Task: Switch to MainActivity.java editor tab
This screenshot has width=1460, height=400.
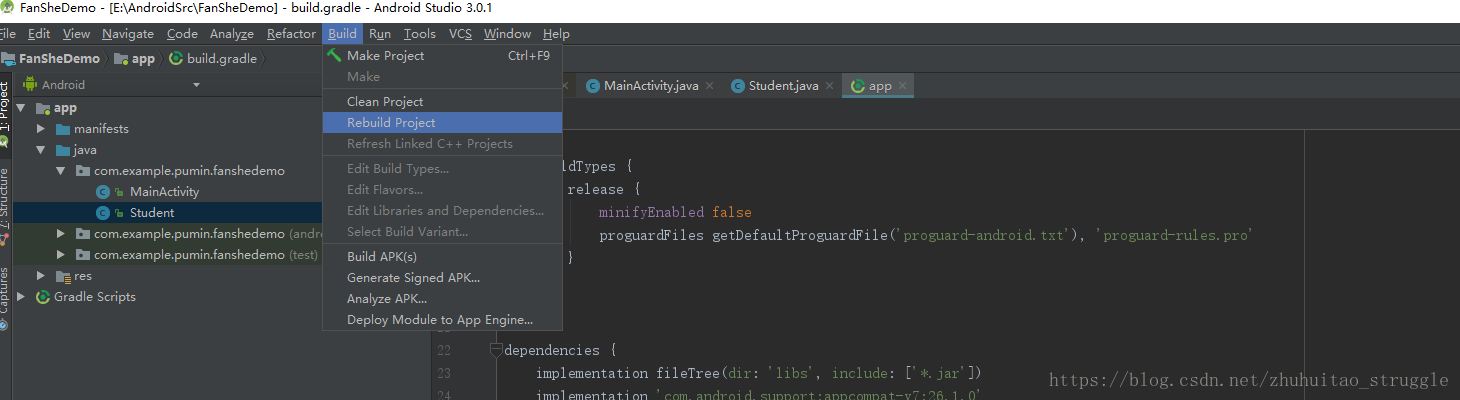Action: 651,85
